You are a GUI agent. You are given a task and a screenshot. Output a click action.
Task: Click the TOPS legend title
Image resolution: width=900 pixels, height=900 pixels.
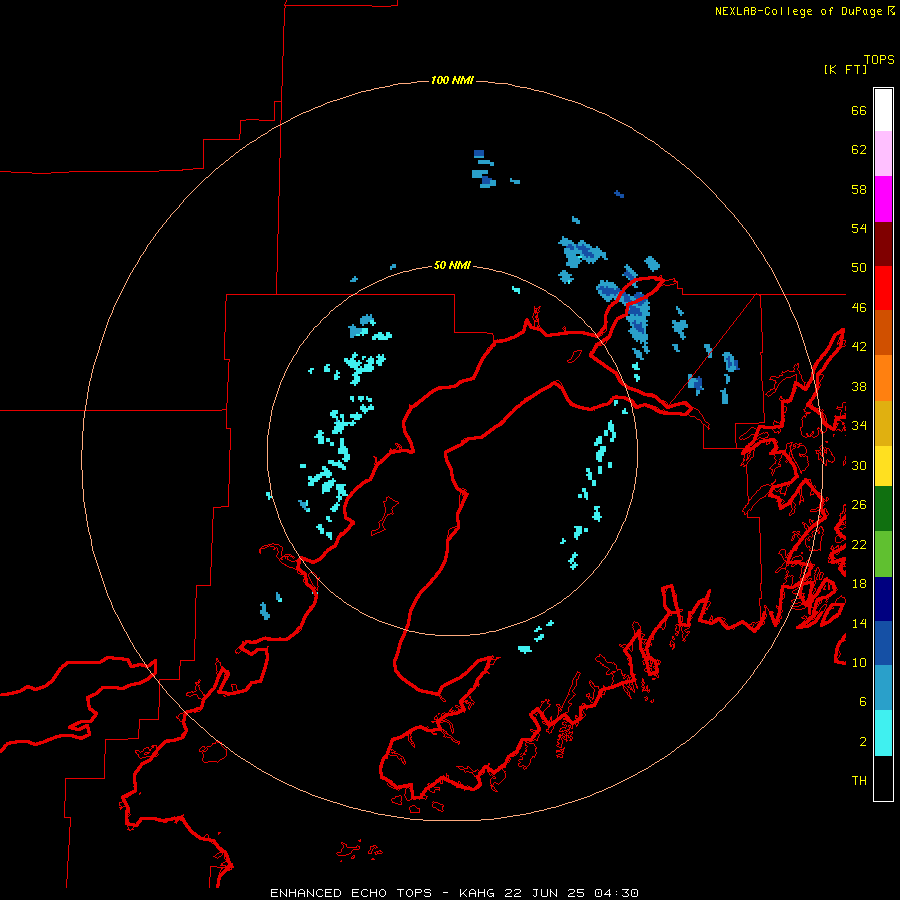879,59
